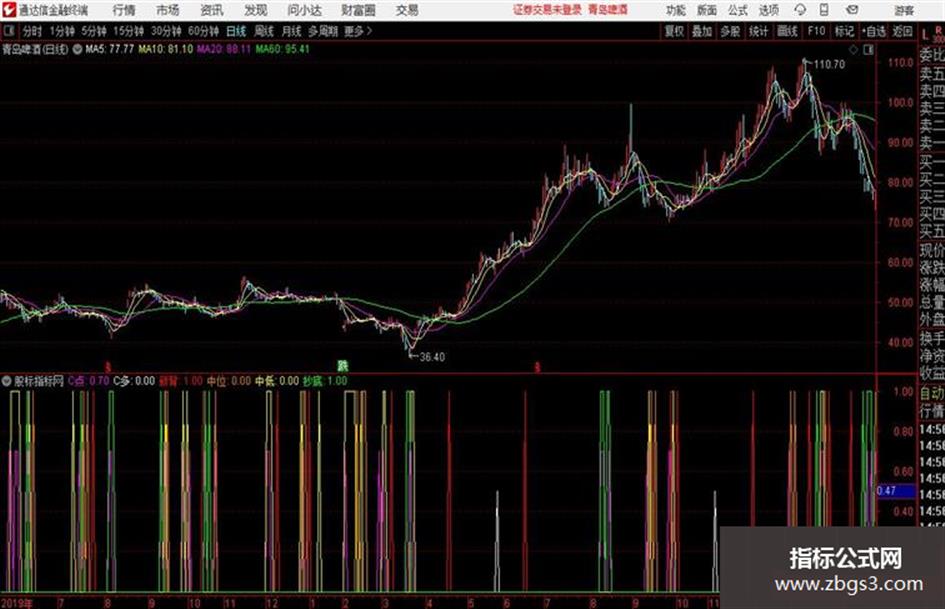Open the 行情 menu

pyautogui.click(x=124, y=10)
